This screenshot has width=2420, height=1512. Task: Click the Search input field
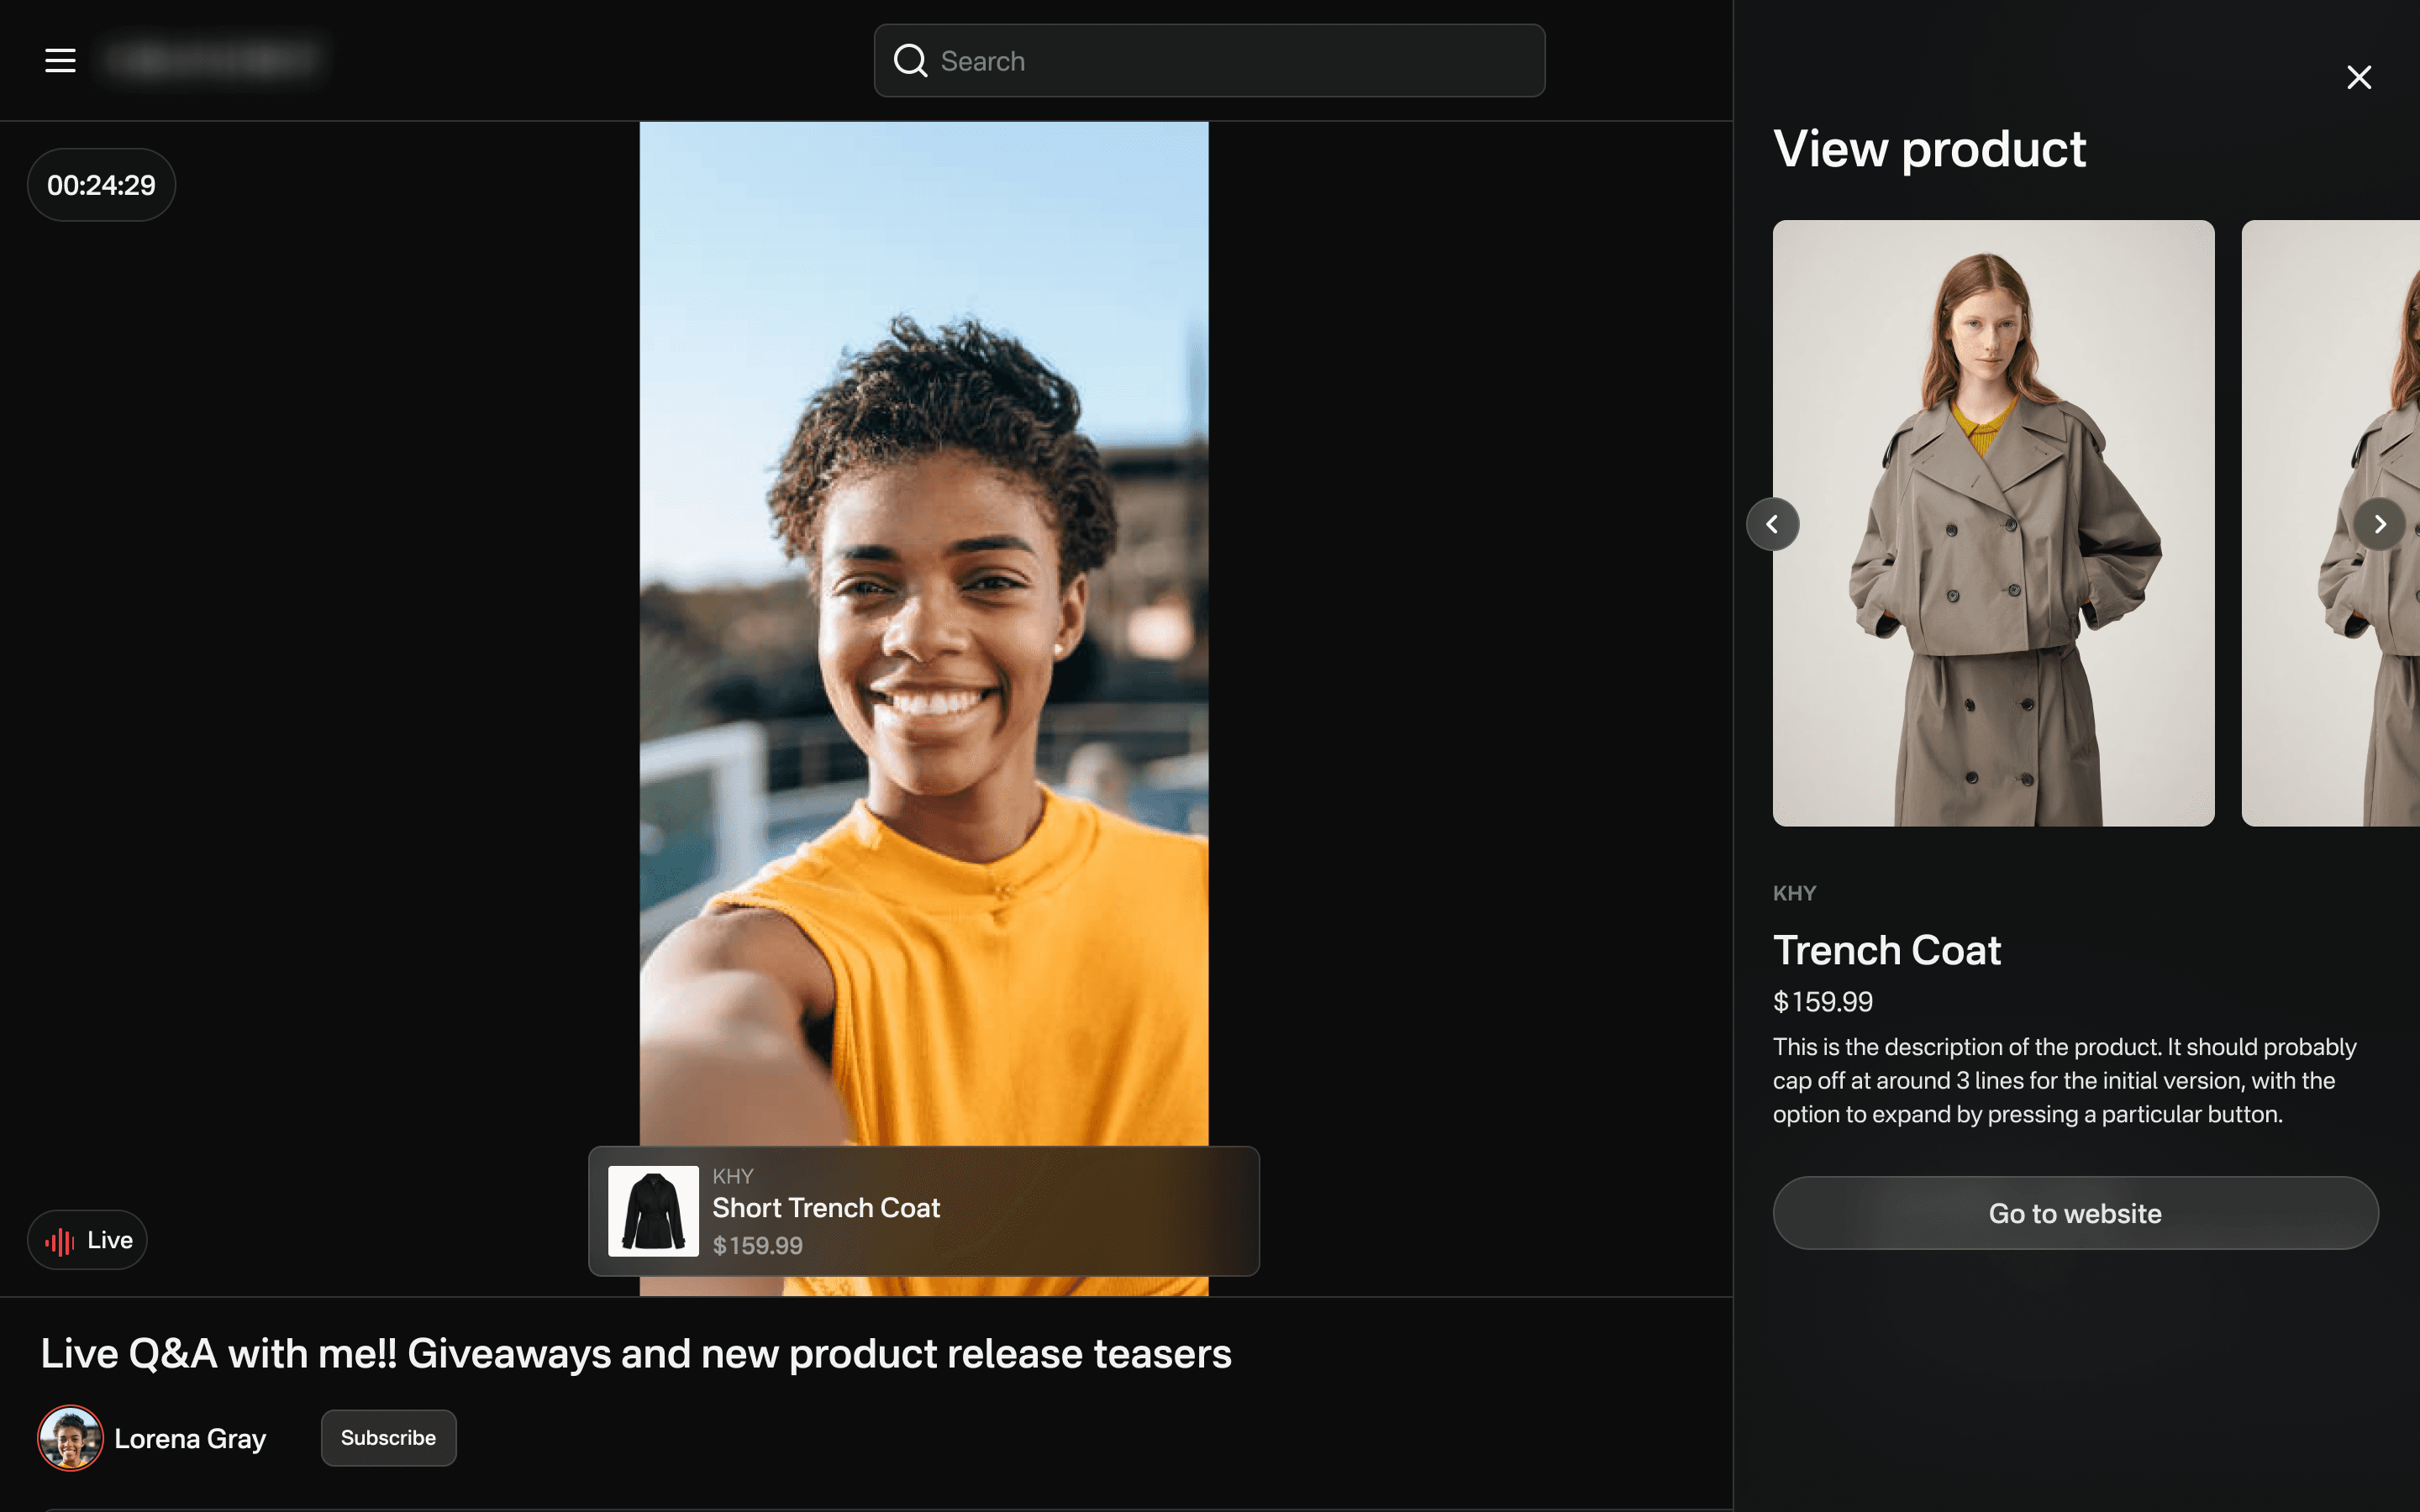point(1230,61)
